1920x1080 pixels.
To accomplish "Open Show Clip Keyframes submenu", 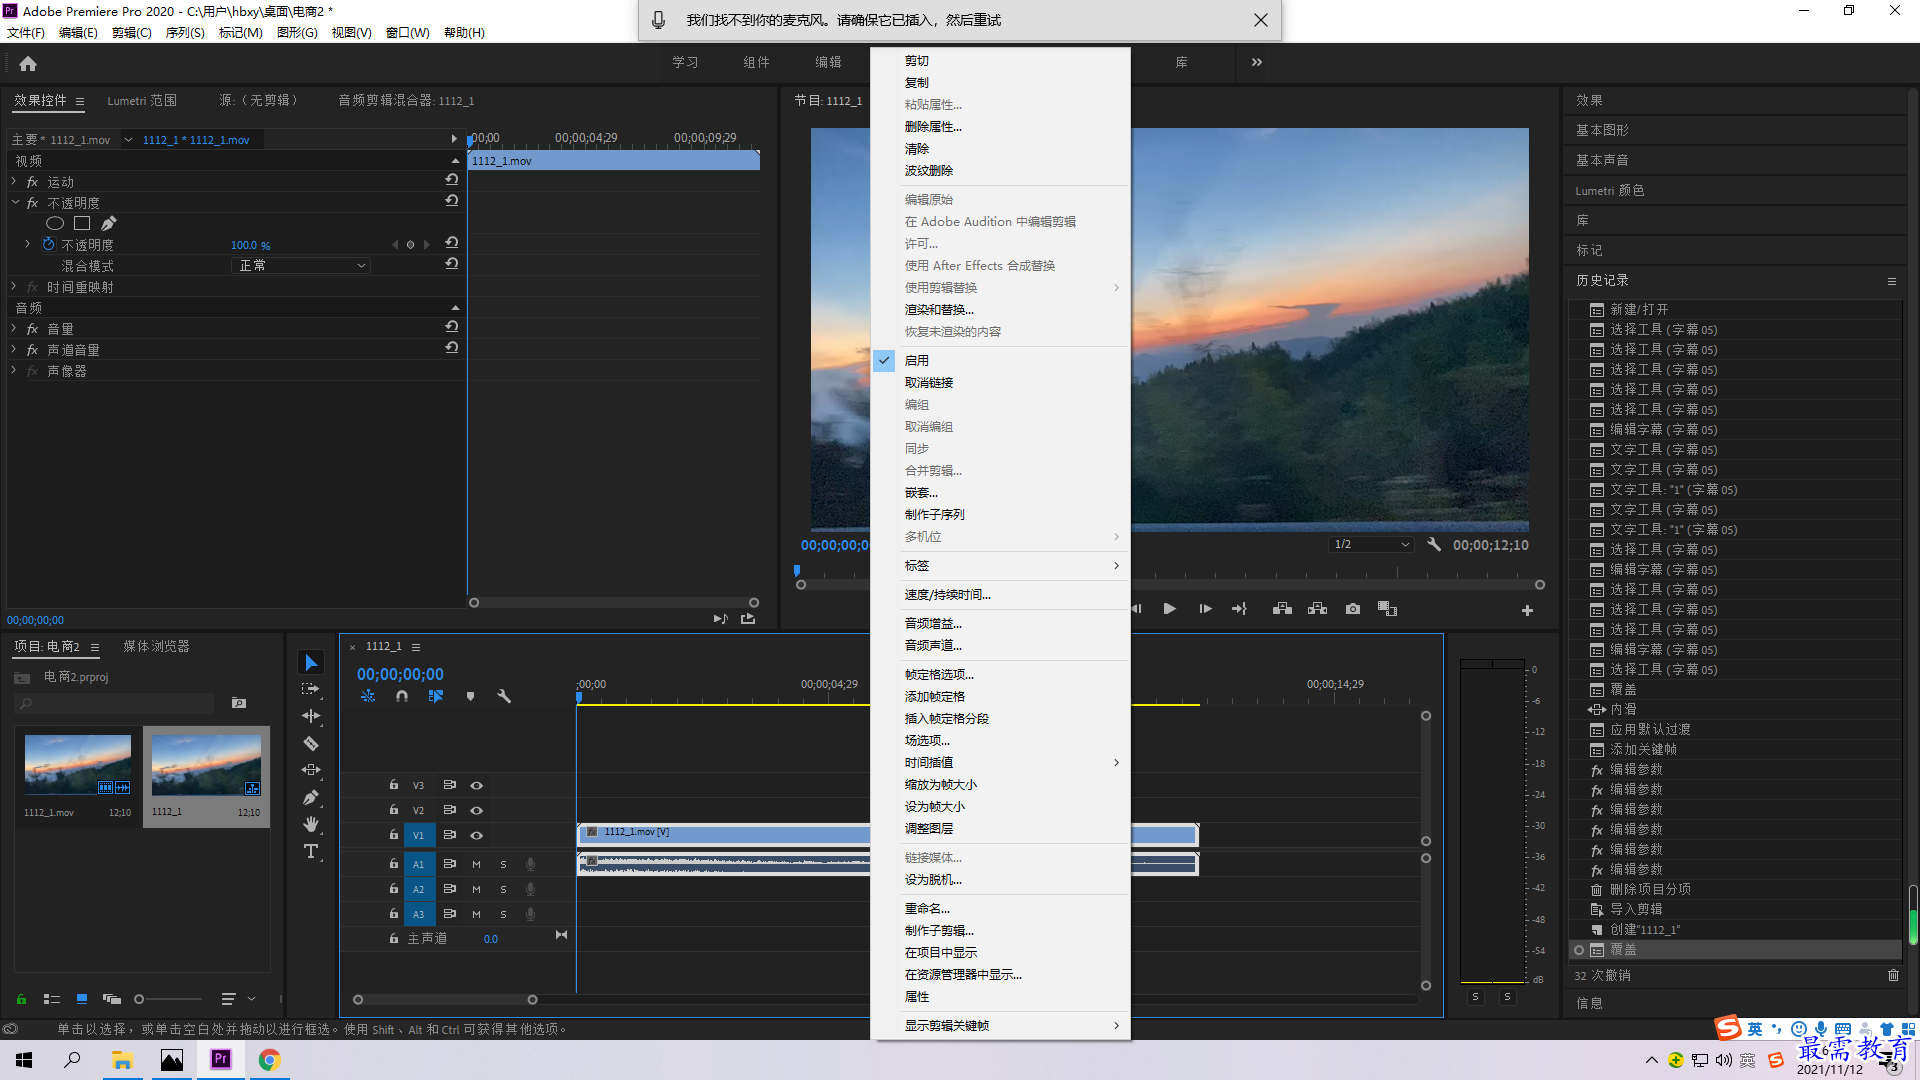I will pyautogui.click(x=1001, y=1025).
